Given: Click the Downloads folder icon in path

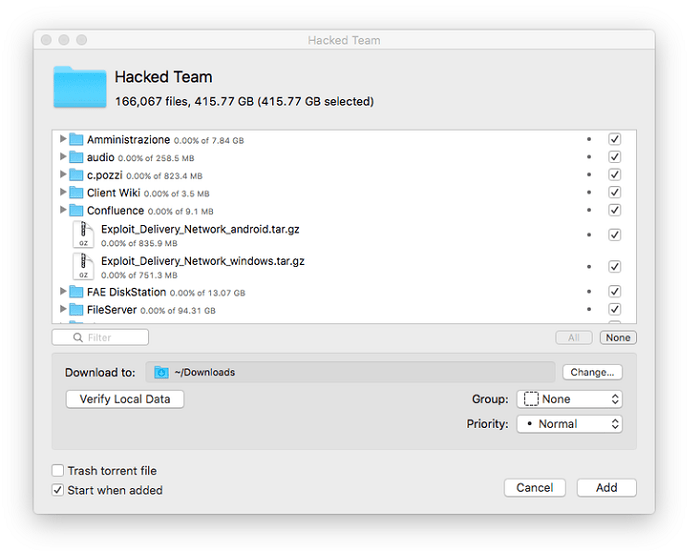Looking at the screenshot, I should (x=161, y=372).
